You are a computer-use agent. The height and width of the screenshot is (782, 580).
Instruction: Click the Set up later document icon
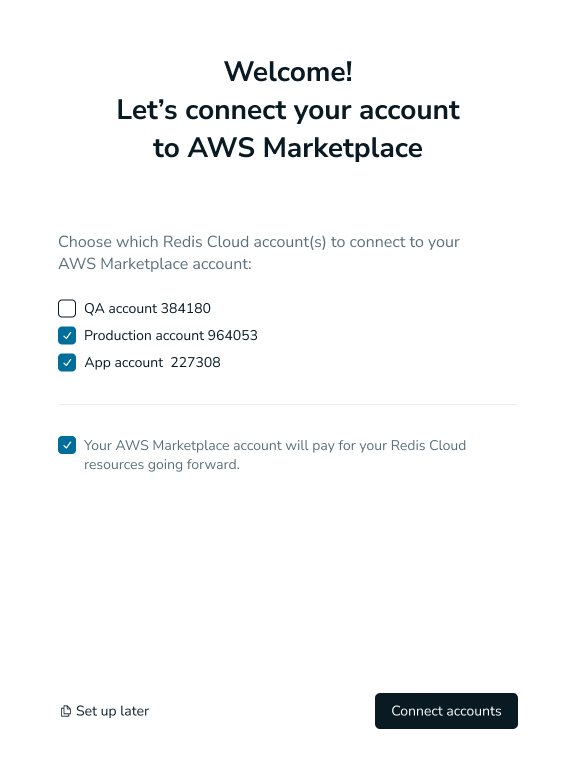pyautogui.click(x=65, y=711)
